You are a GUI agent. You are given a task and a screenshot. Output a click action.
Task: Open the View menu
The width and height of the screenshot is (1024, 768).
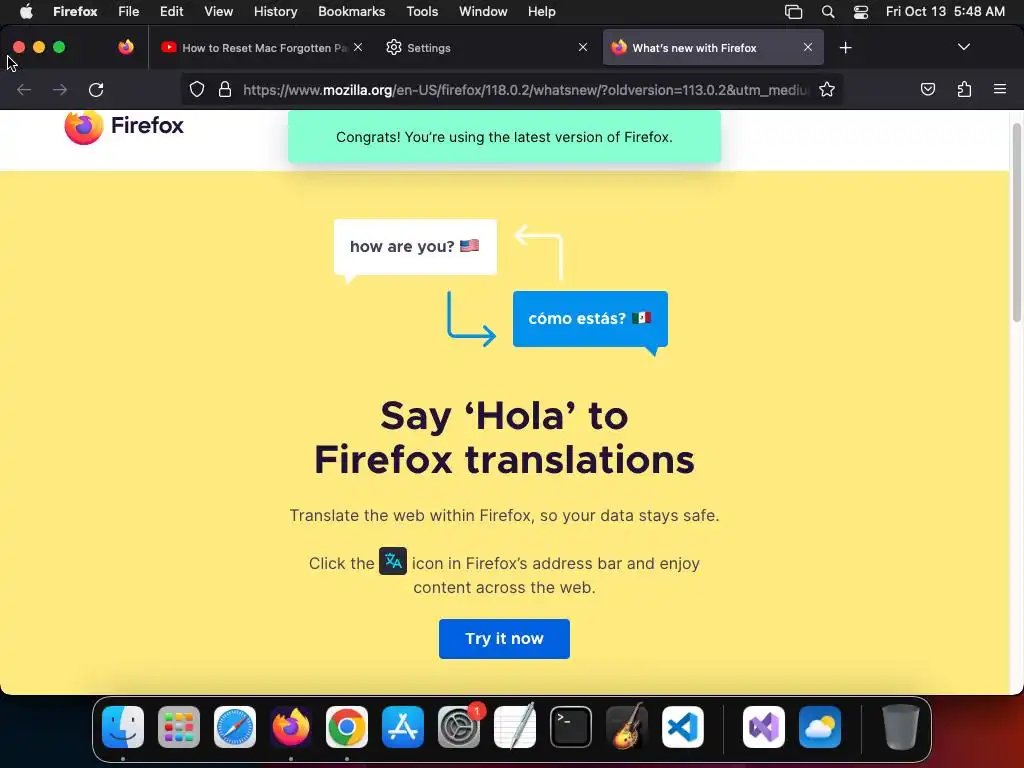pyautogui.click(x=218, y=11)
